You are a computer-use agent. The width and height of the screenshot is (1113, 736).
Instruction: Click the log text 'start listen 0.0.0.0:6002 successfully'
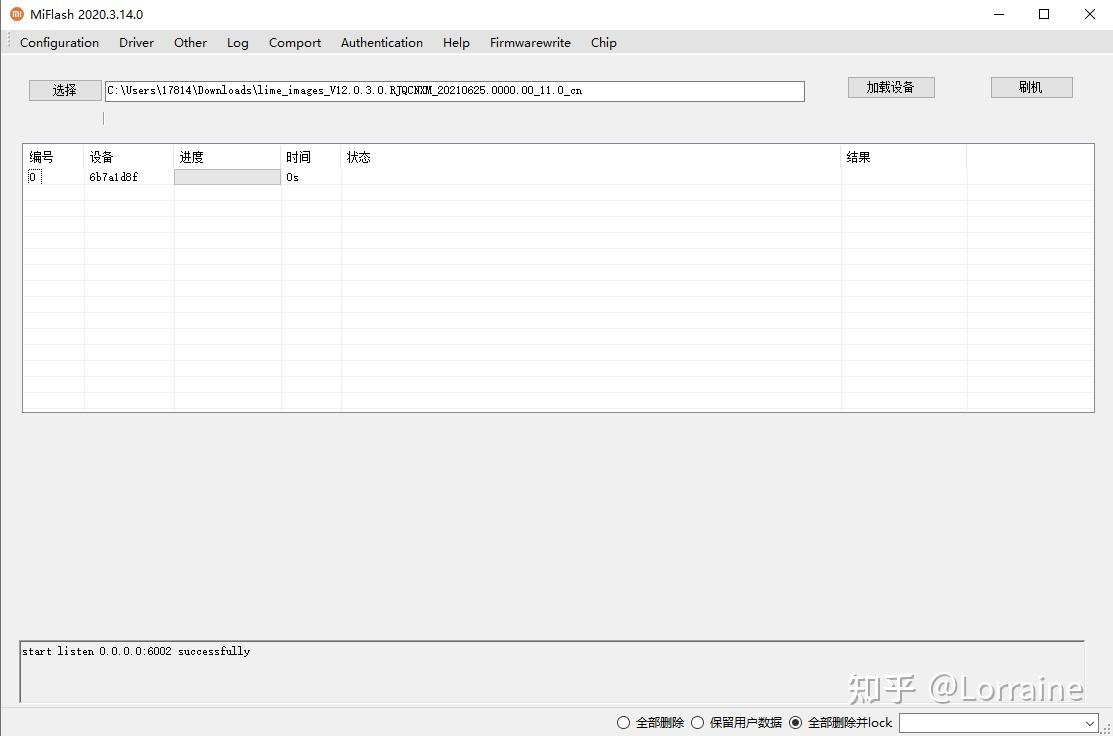(136, 651)
